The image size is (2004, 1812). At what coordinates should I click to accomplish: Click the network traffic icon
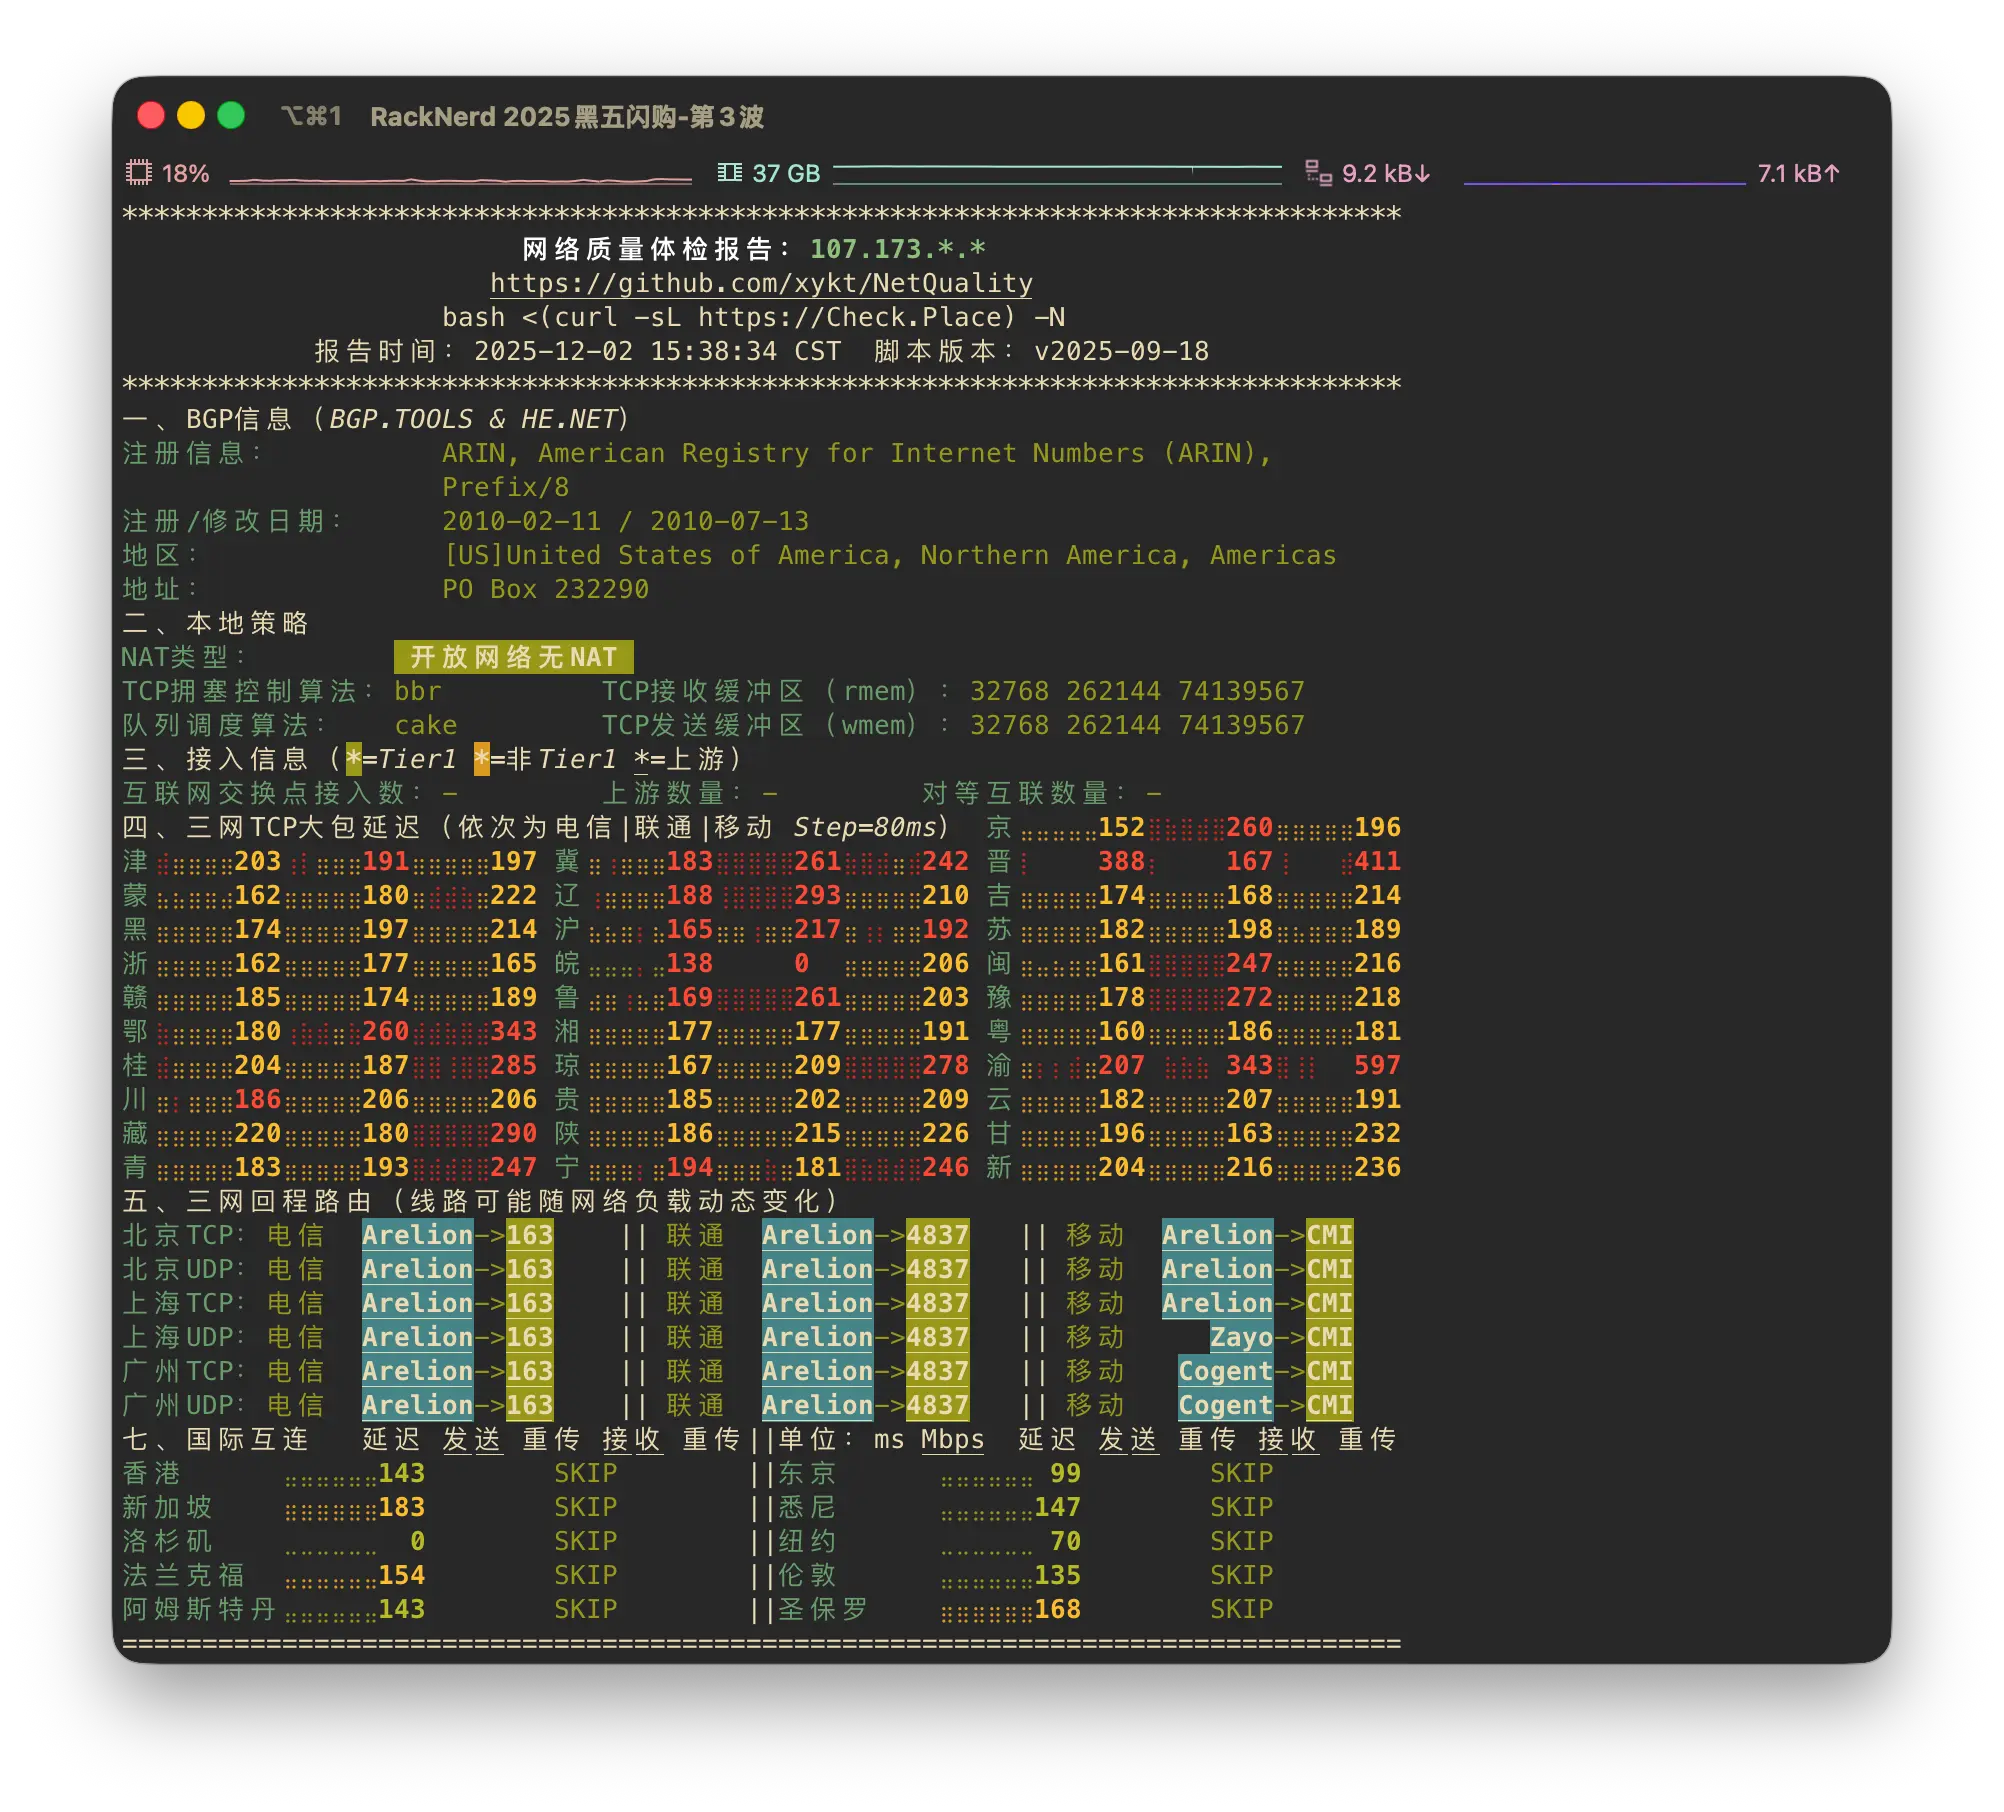[x=1318, y=173]
